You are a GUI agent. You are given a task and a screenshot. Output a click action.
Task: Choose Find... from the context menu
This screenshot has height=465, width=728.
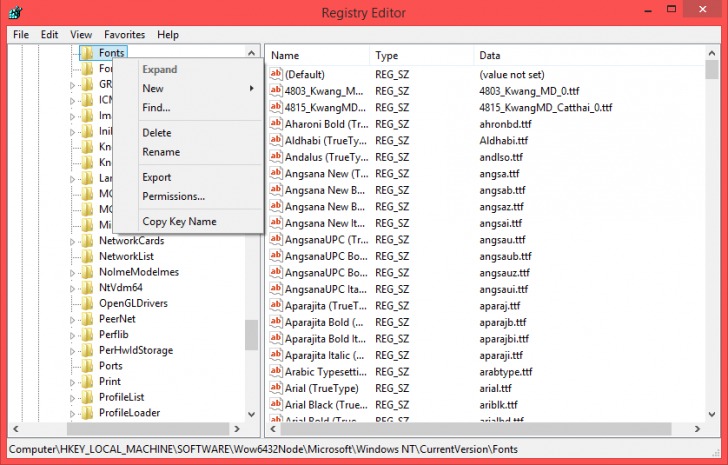188,108
